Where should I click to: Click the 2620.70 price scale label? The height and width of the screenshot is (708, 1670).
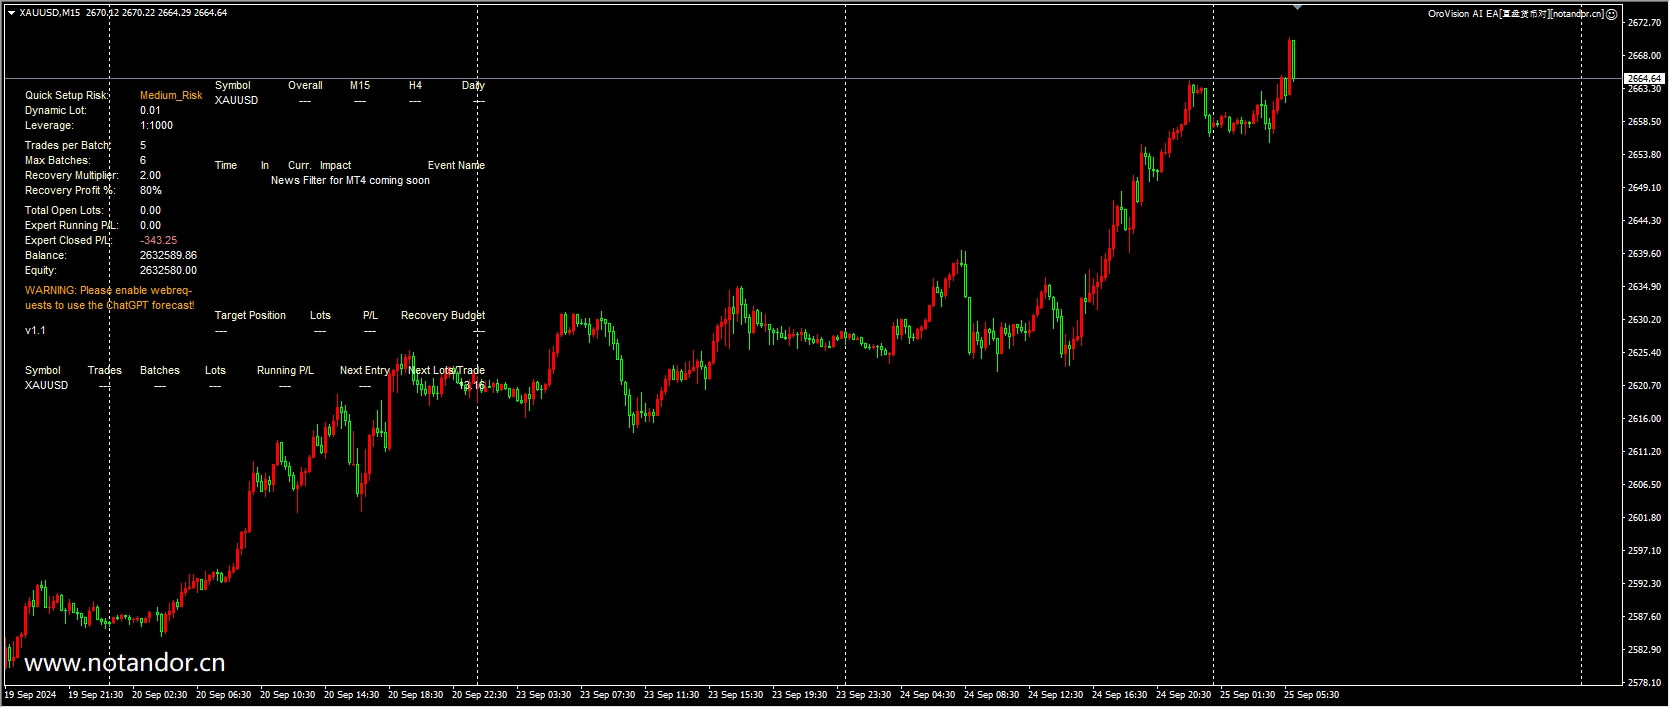coord(1644,386)
